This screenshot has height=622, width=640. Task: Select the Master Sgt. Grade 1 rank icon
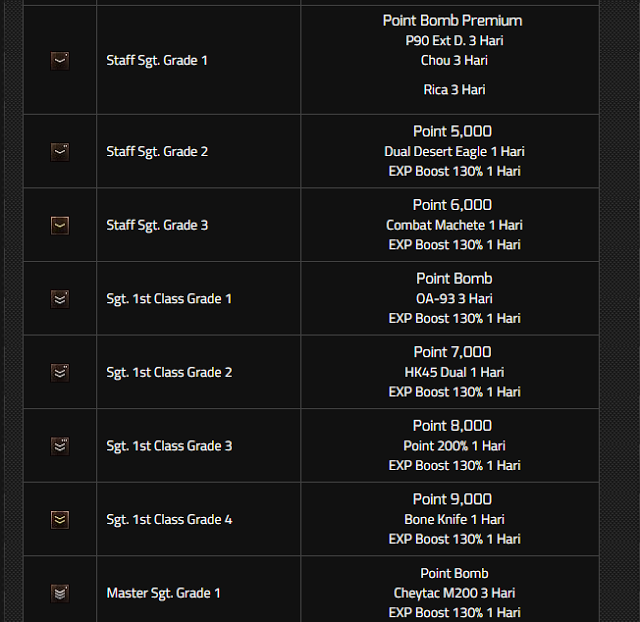click(x=60, y=593)
